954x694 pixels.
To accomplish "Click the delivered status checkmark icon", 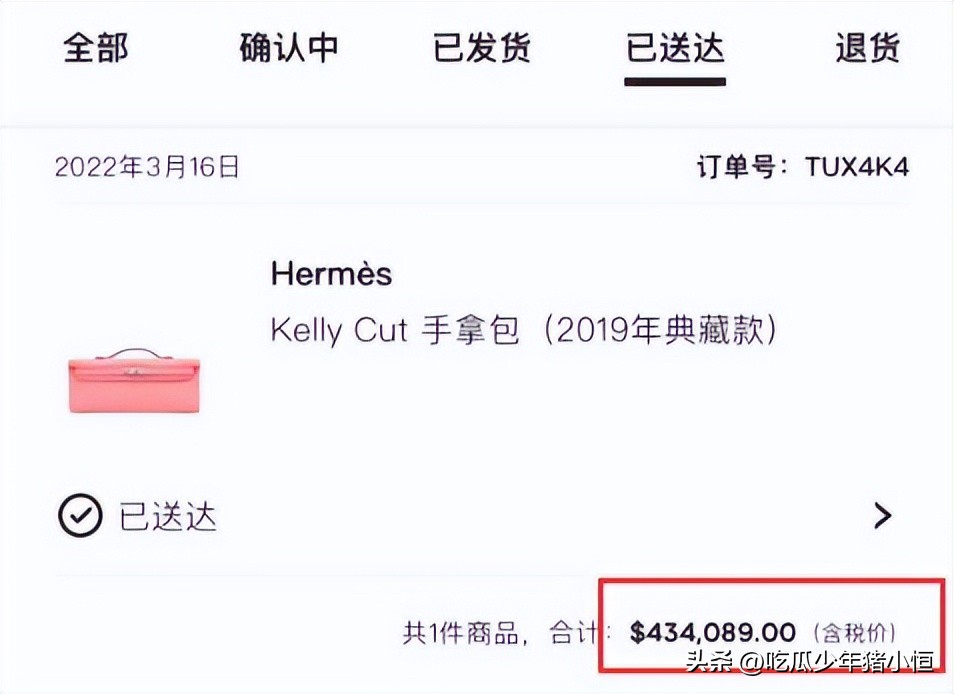I will tap(75, 515).
